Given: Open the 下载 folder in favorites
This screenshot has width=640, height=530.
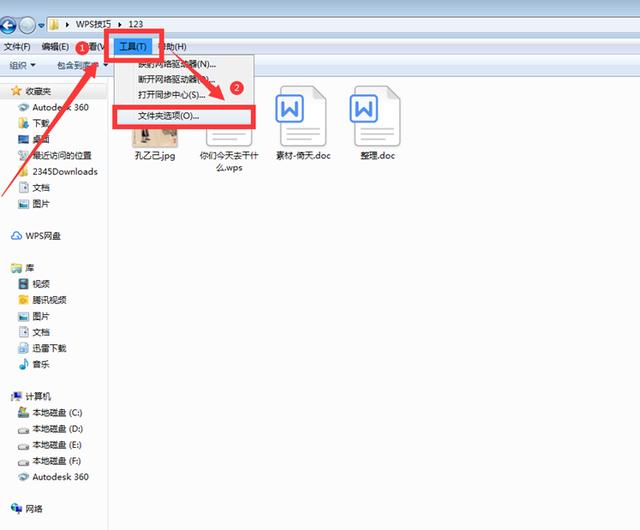Looking at the screenshot, I should click(41, 123).
